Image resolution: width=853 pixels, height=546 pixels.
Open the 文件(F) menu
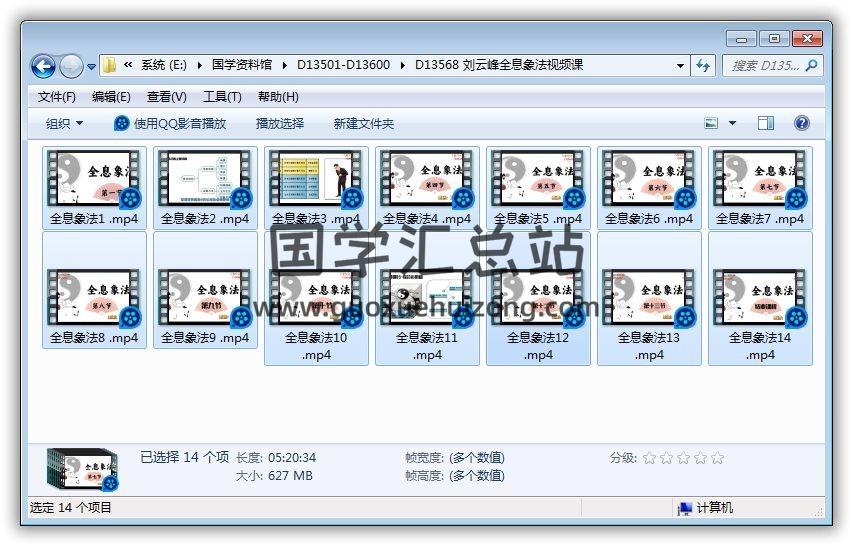(57, 97)
